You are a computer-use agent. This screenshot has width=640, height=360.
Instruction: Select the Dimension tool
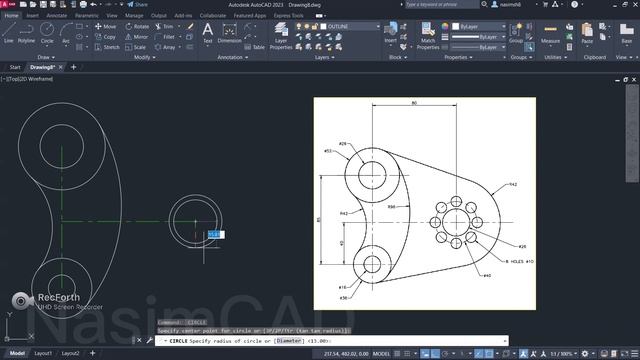point(229,33)
